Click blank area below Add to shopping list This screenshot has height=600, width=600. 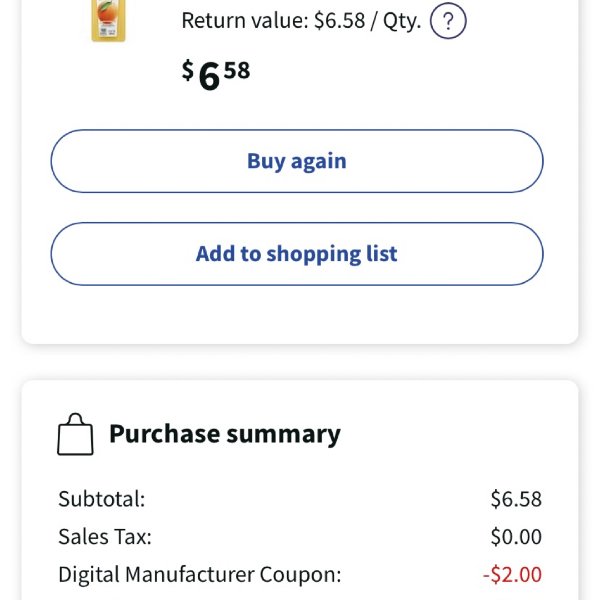coord(297,314)
